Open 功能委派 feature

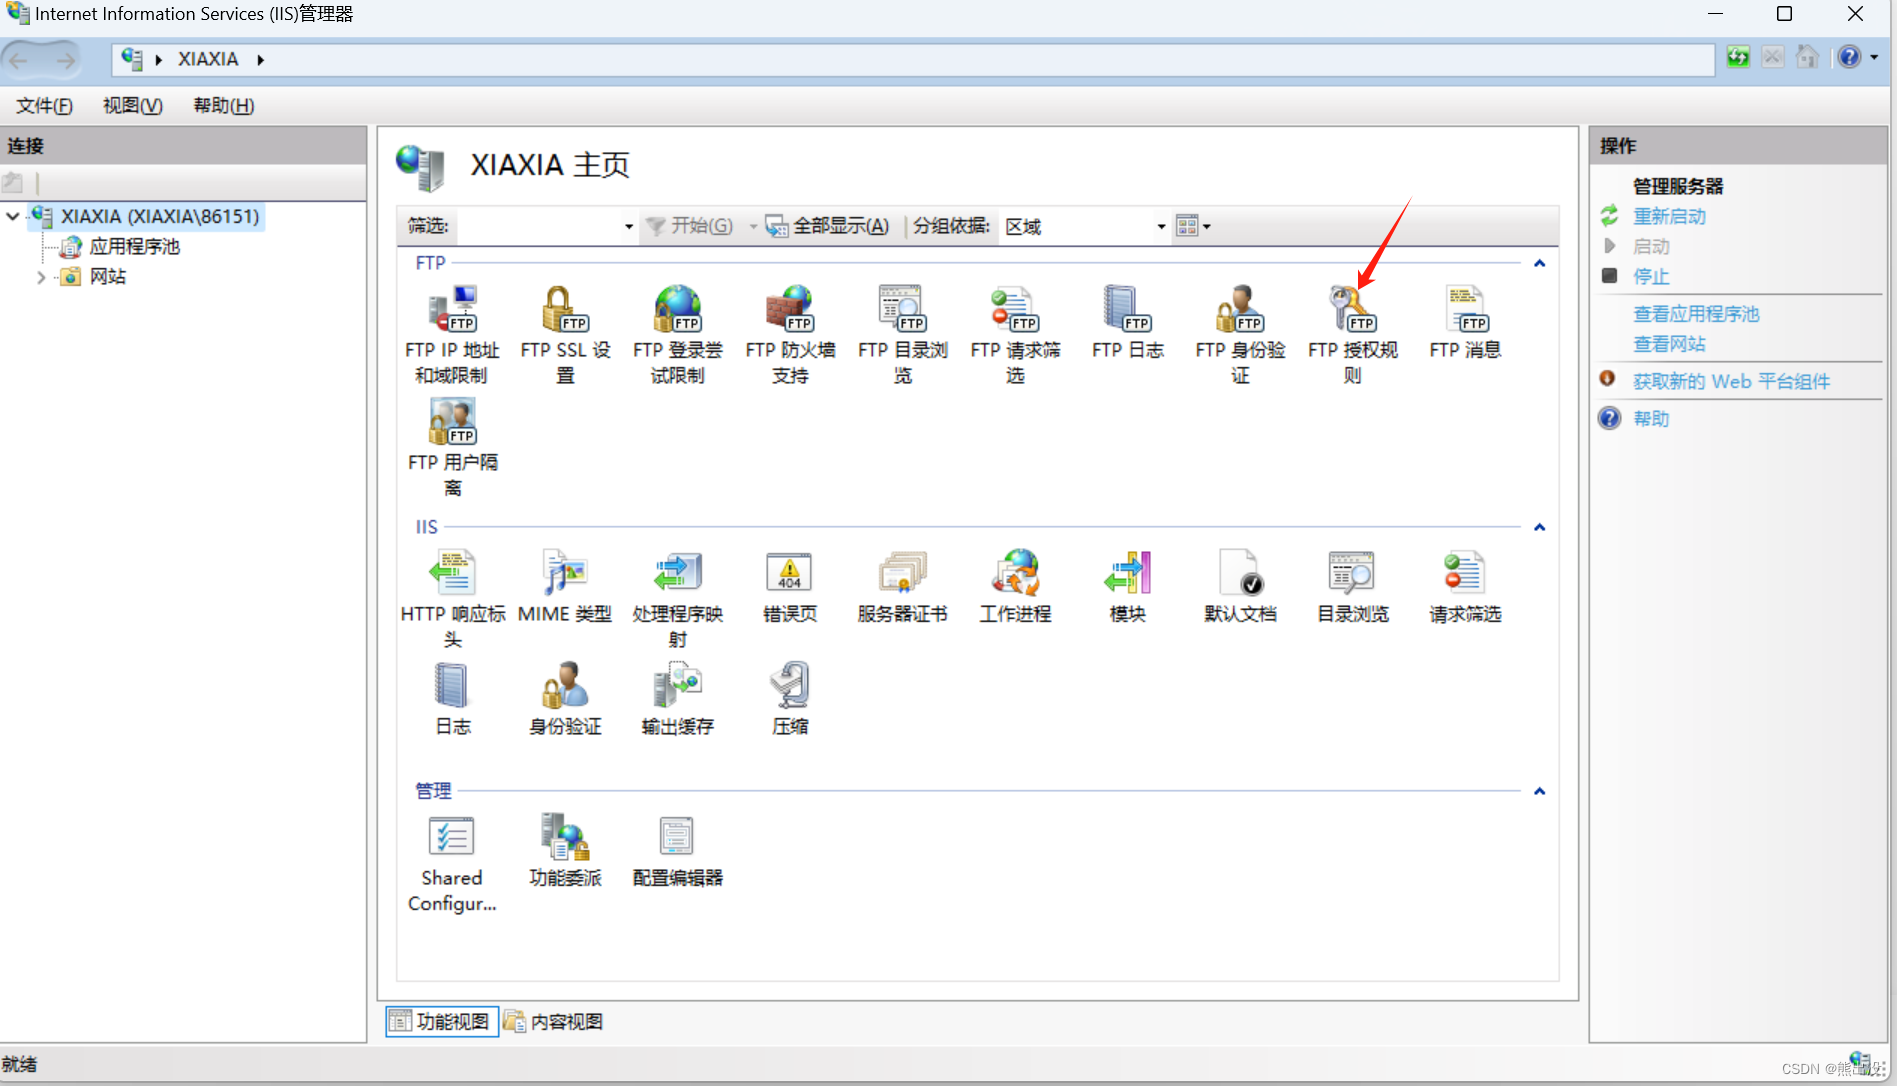click(565, 850)
